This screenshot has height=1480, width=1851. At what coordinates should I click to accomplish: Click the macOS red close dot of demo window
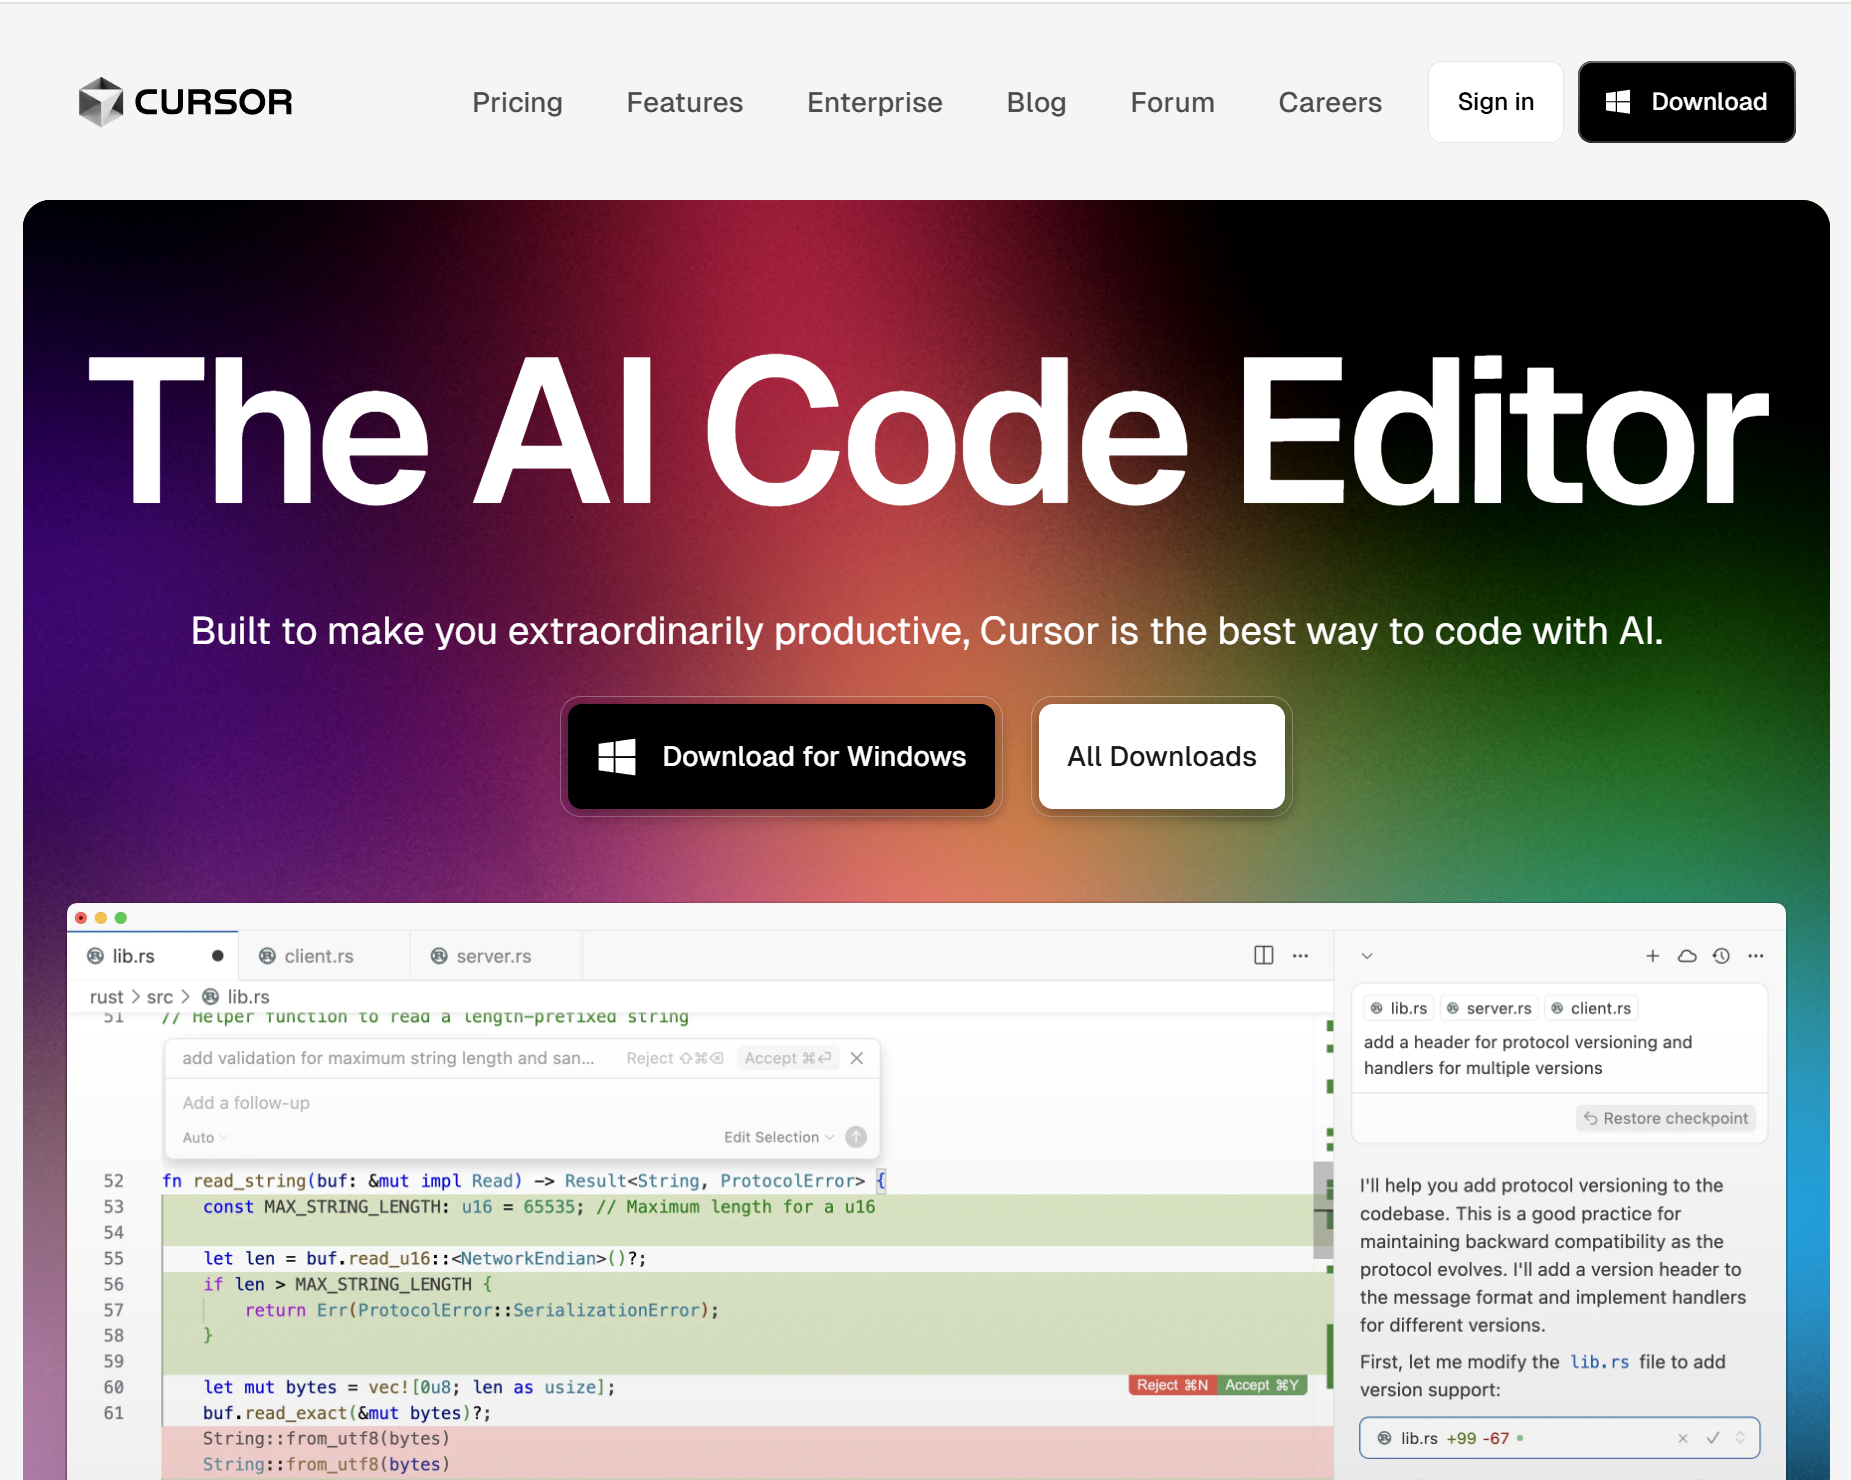(x=81, y=918)
